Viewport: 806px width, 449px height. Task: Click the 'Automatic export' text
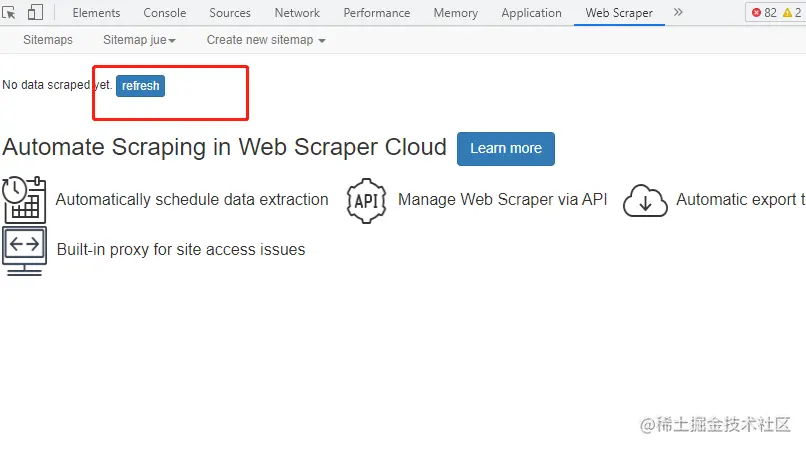[x=740, y=200]
